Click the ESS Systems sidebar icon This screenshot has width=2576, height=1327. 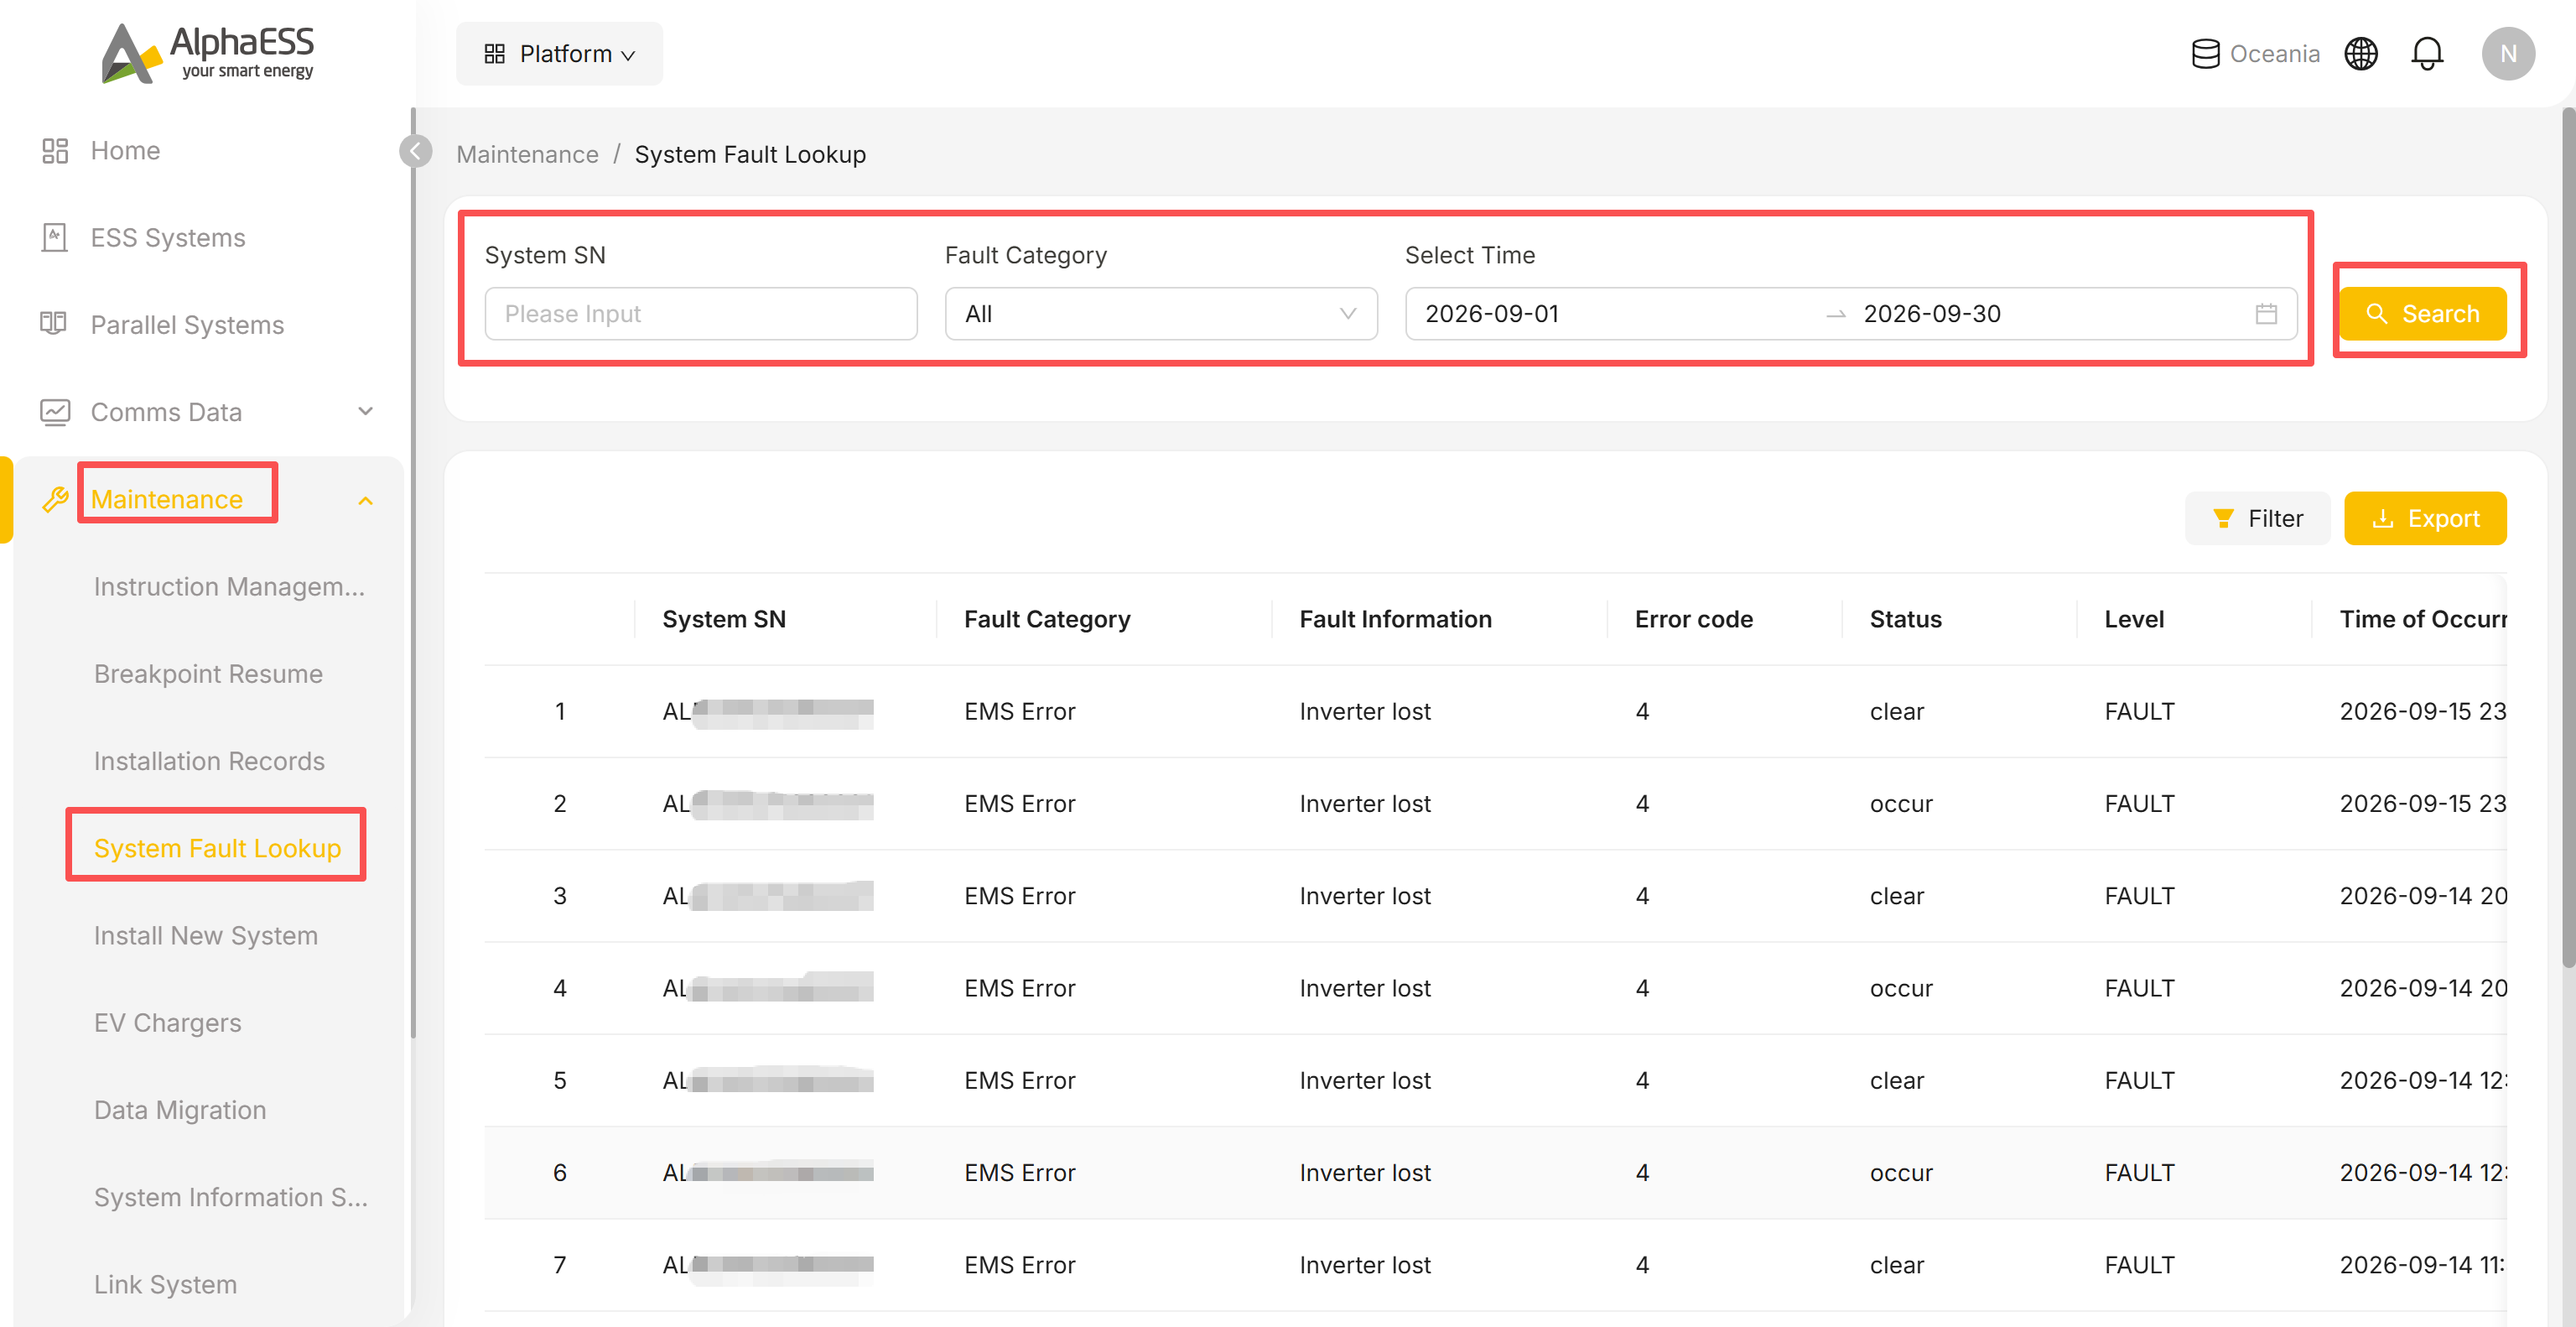[54, 238]
